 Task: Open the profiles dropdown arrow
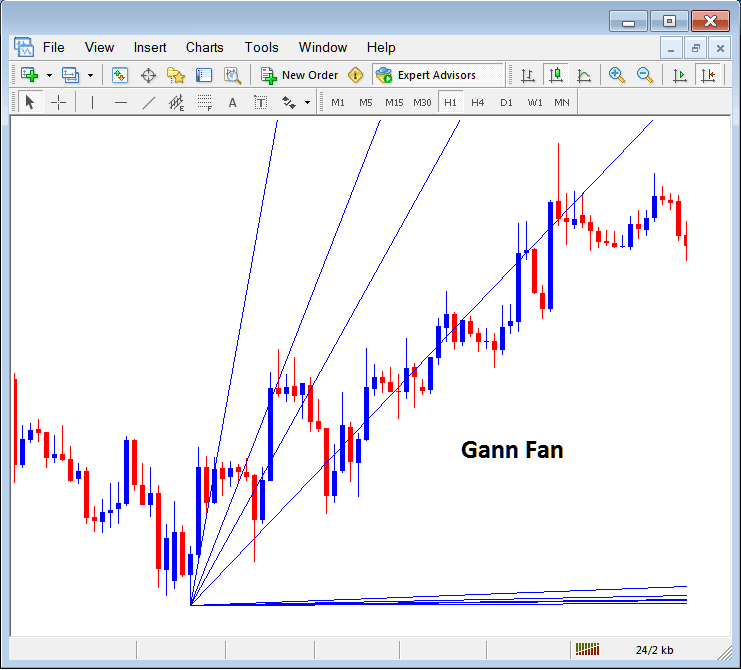point(89,75)
